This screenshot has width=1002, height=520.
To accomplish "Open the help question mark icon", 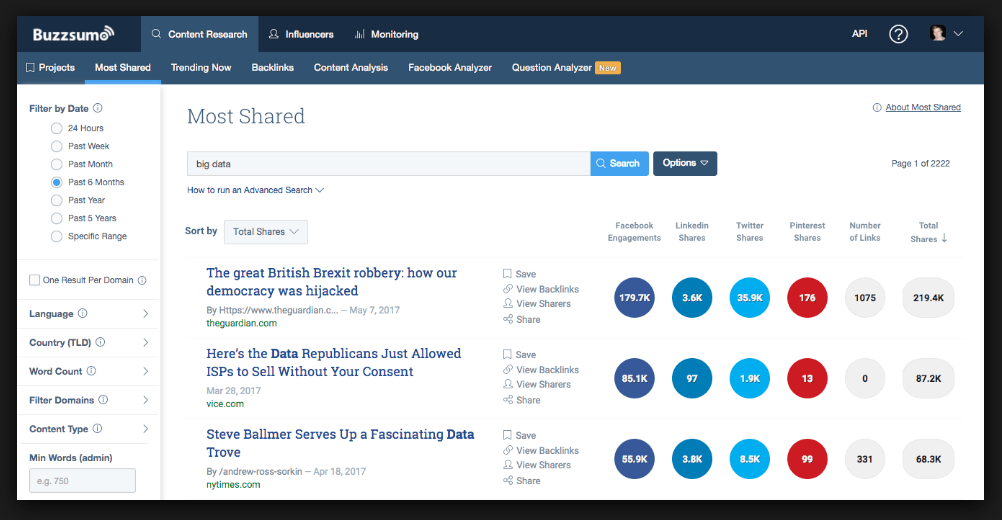I will (x=898, y=34).
